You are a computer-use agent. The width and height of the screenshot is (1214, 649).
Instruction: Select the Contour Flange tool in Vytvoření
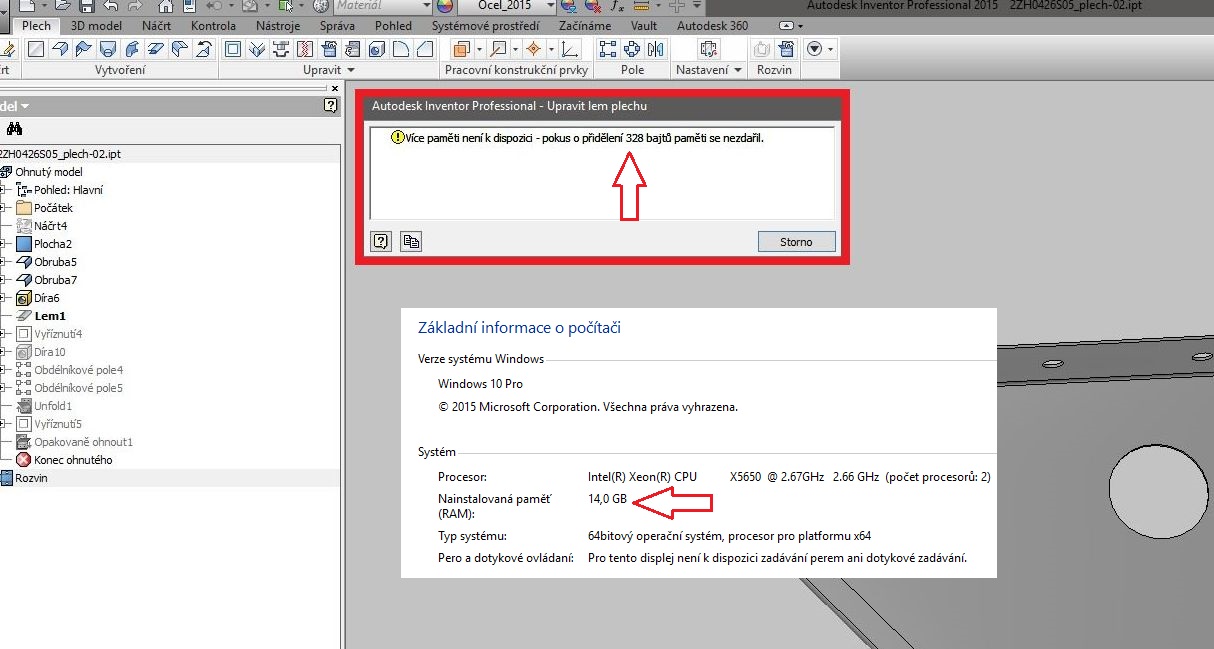[85, 49]
